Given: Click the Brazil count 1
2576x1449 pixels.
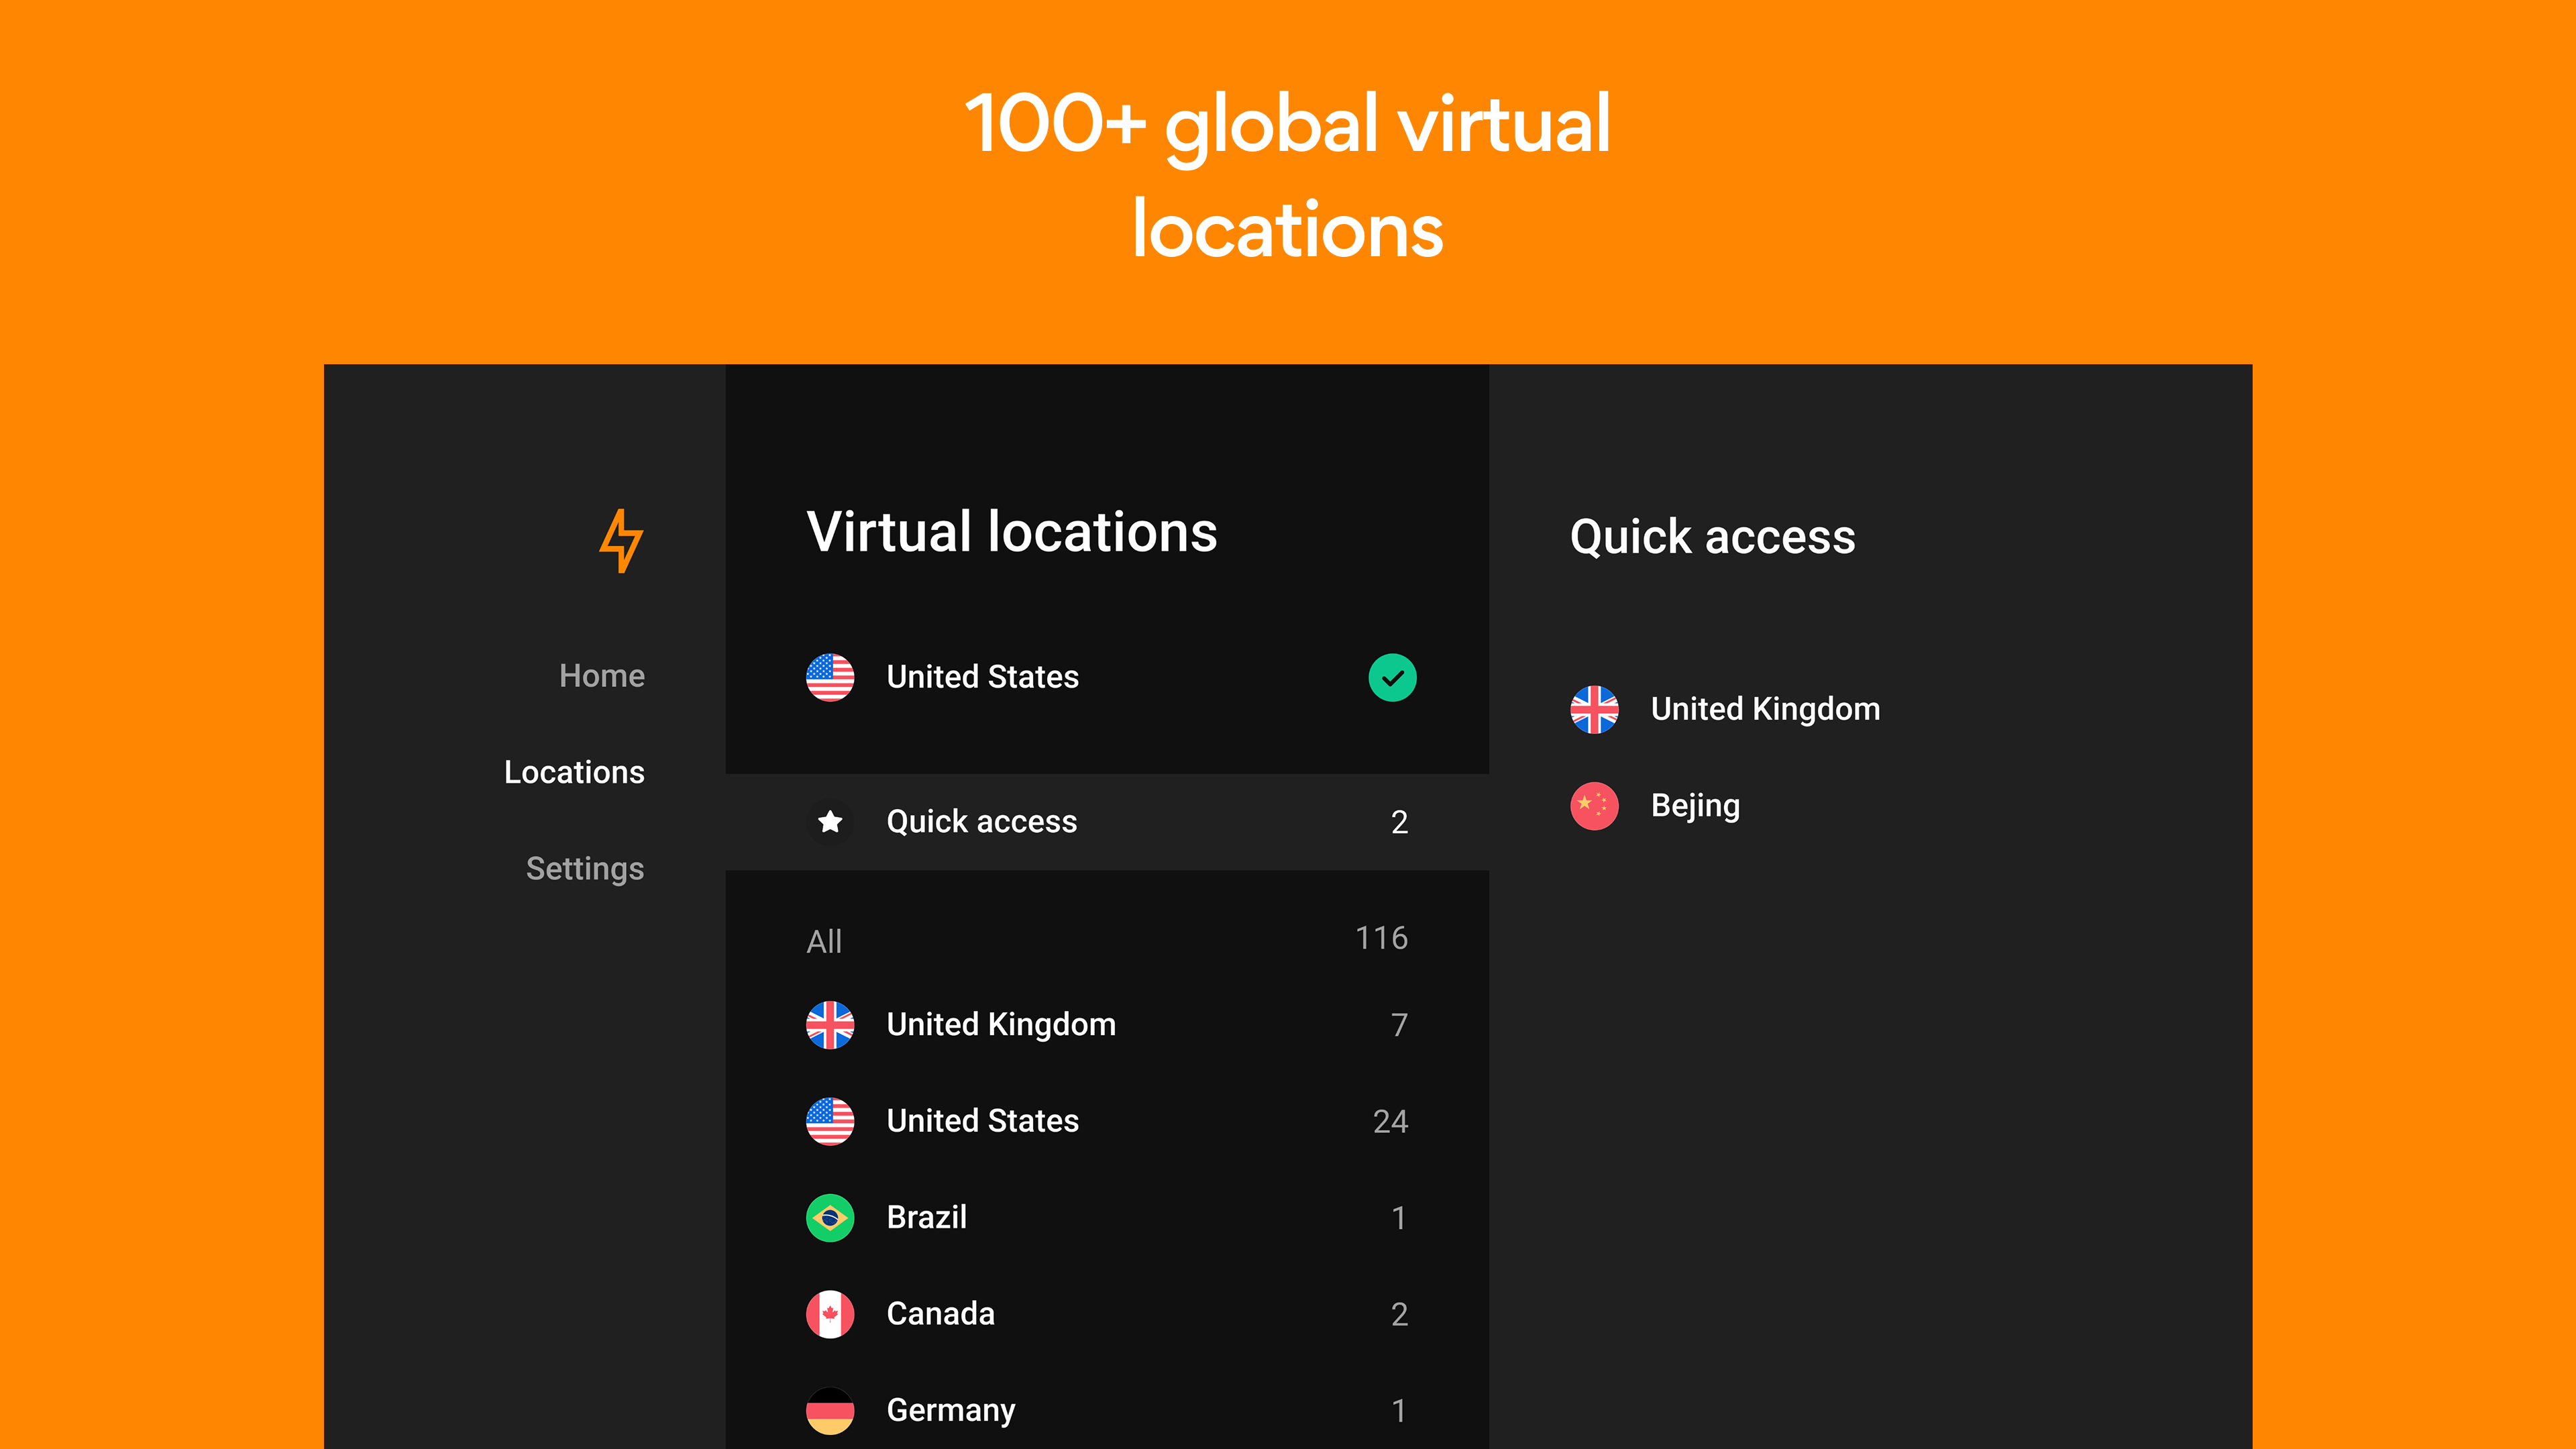Looking at the screenshot, I should click(x=1399, y=1218).
